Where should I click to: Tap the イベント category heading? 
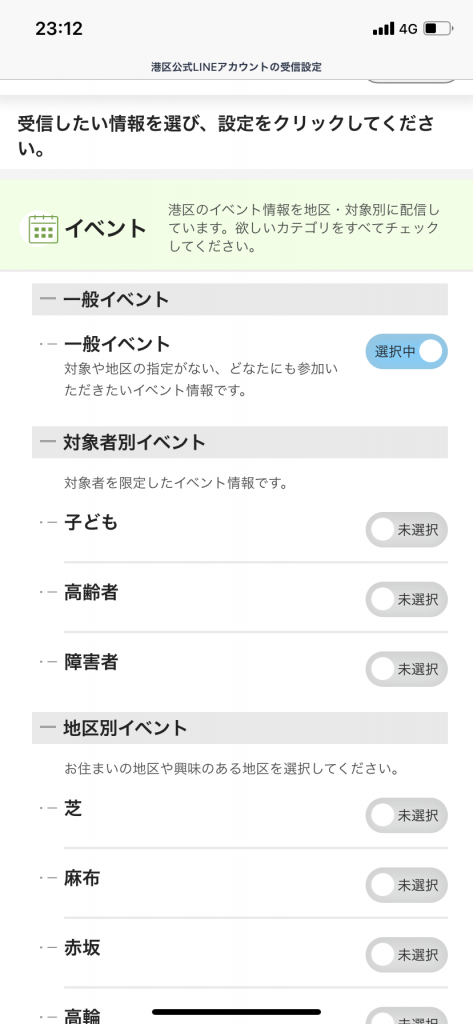[105, 229]
